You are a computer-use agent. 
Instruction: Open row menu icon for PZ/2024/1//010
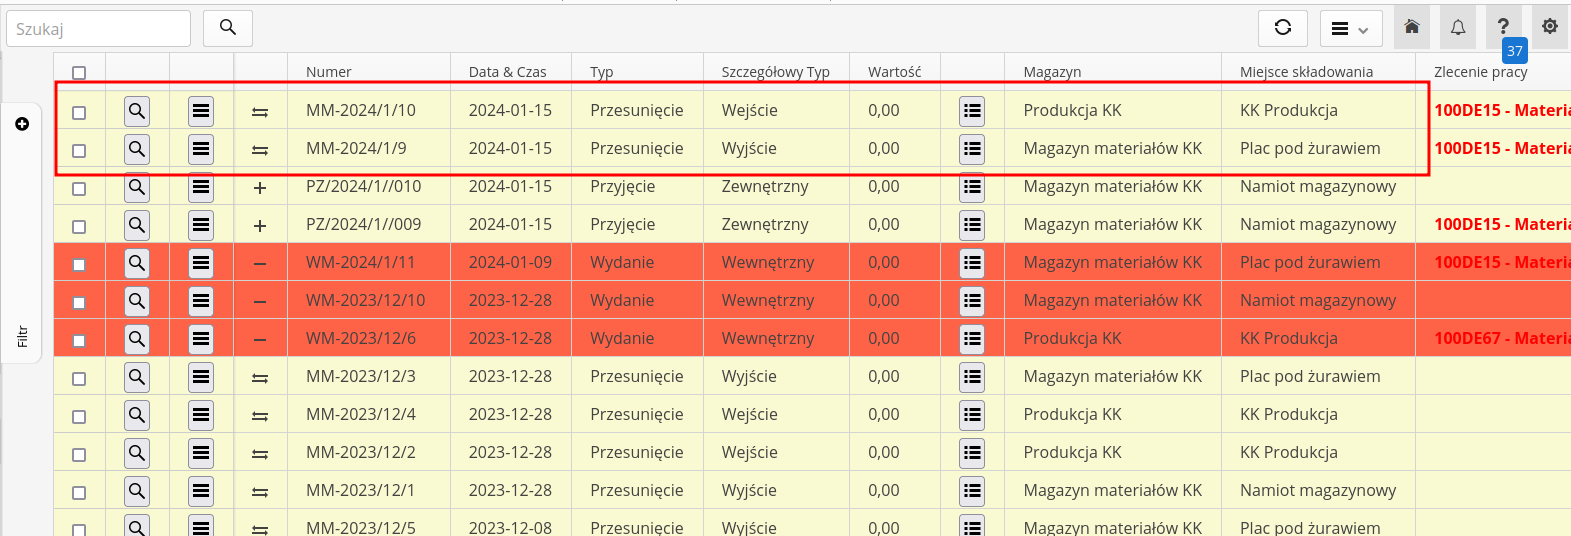tap(201, 187)
